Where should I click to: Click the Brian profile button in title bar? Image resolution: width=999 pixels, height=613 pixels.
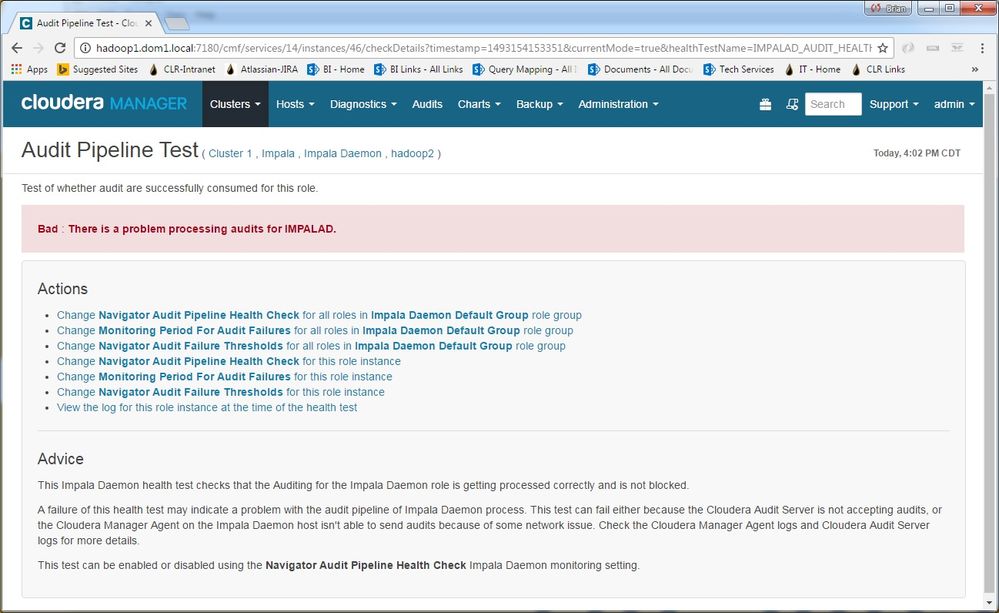pyautogui.click(x=889, y=8)
